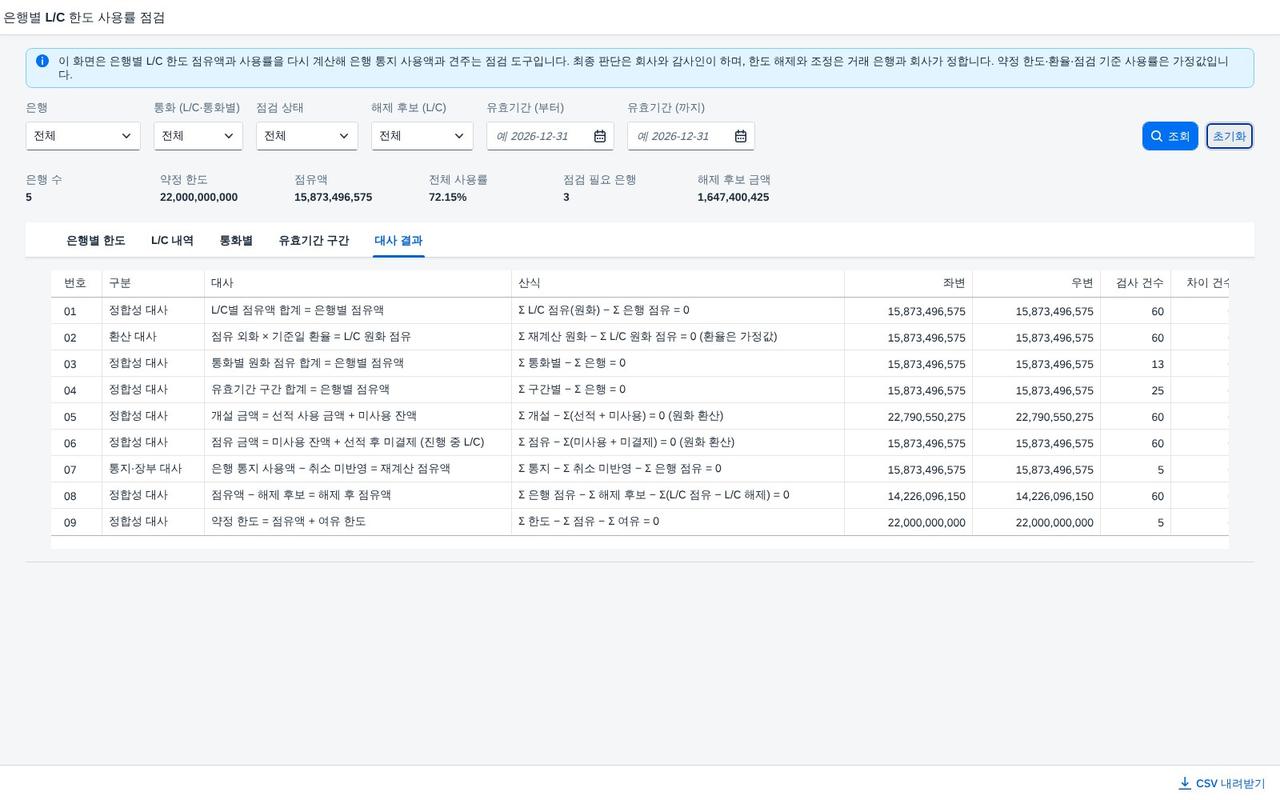Click the 약정 한도 summary value 22,000,000,000
The image size is (1280, 800).
[199, 198]
